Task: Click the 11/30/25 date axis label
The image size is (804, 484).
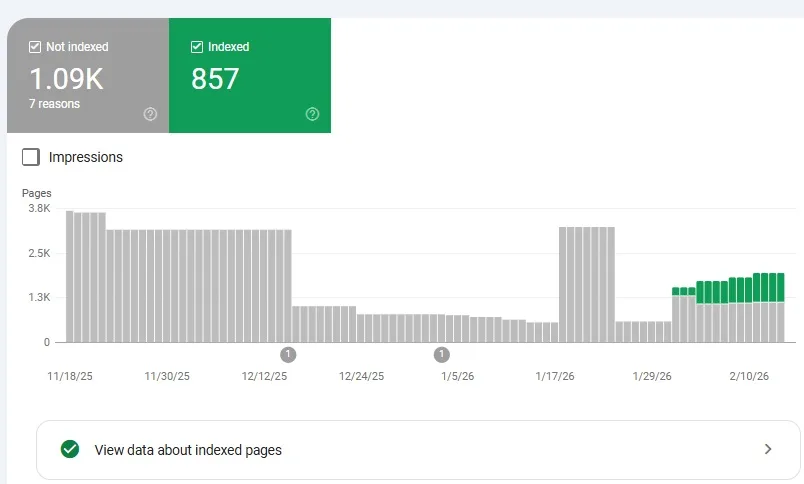Action: (x=166, y=377)
